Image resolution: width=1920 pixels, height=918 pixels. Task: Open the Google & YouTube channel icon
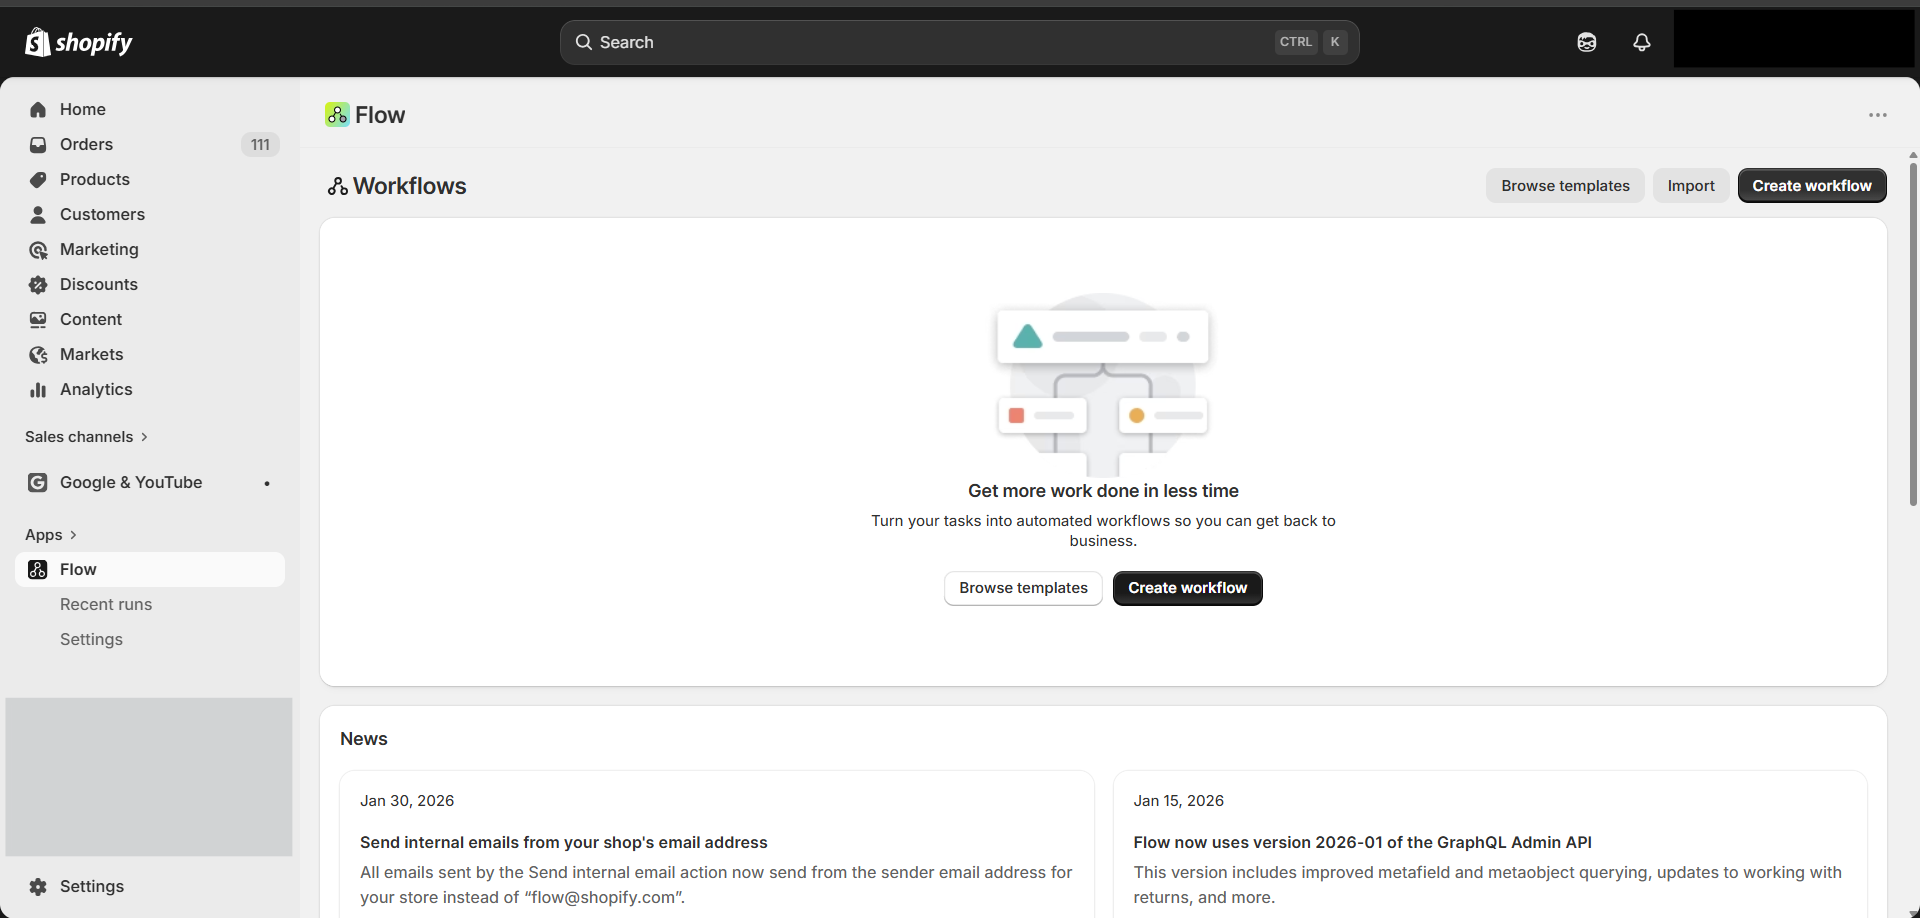point(38,483)
